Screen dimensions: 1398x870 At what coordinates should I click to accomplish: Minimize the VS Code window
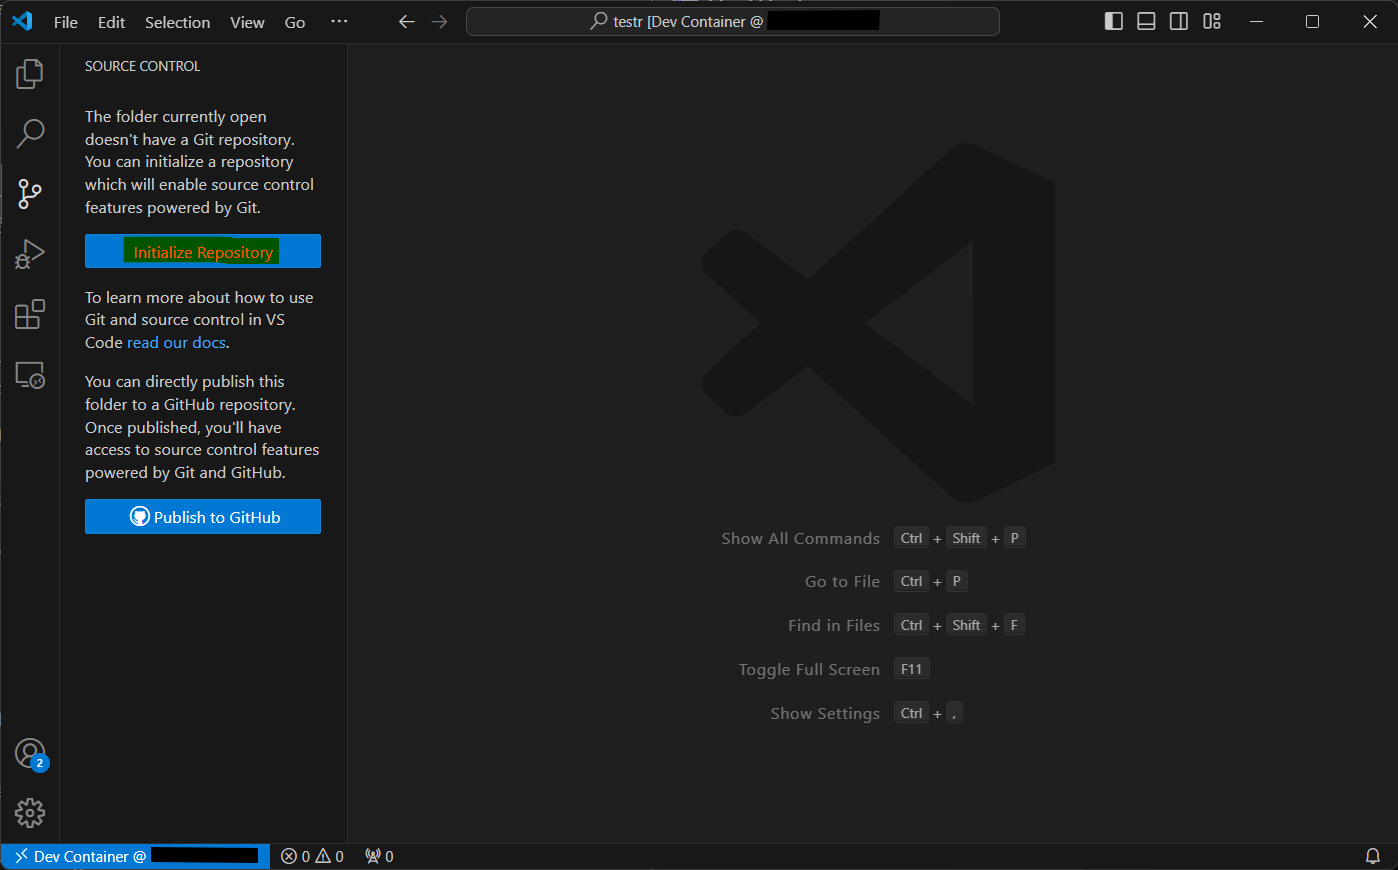pyautogui.click(x=1257, y=21)
